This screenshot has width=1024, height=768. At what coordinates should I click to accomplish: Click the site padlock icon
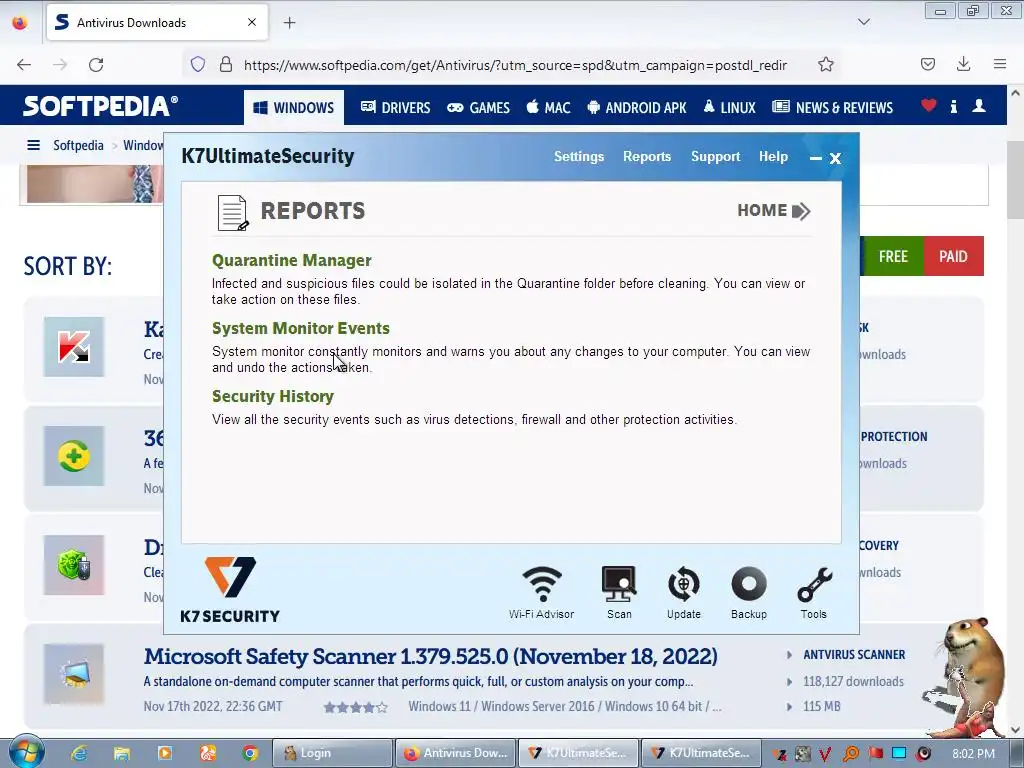click(x=226, y=64)
